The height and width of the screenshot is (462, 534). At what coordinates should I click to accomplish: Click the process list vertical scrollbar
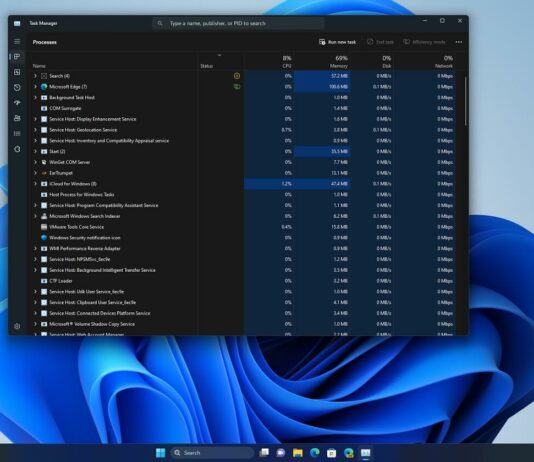point(465,101)
